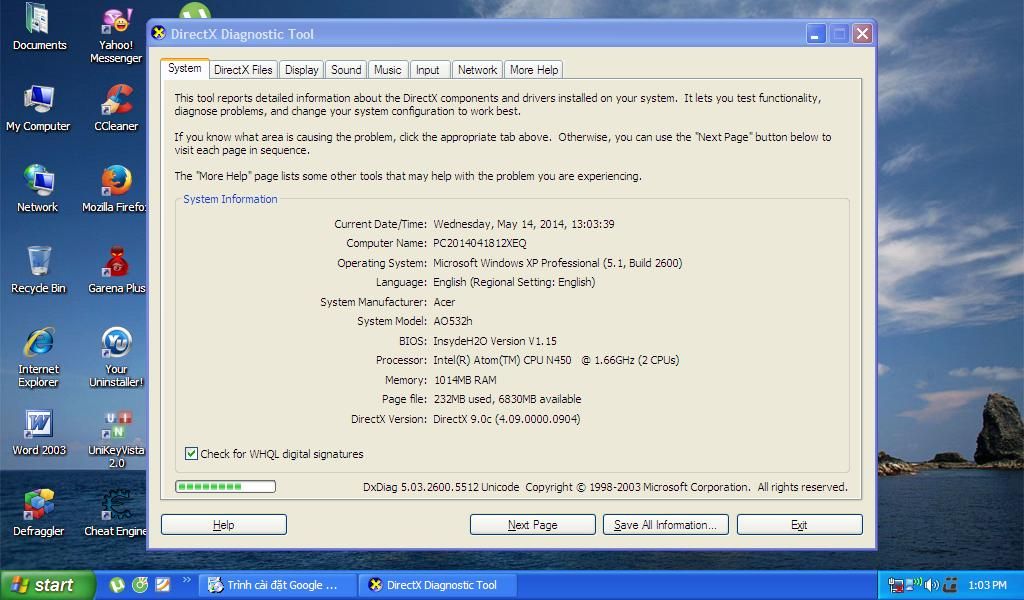Switch to the DirectX Files tab

coord(243,70)
